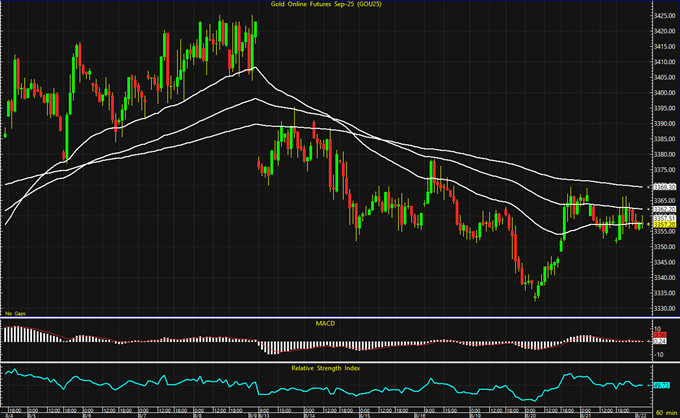The image size is (680, 418).
Task: Click the 3330.00 price axis level
Action: tap(662, 296)
